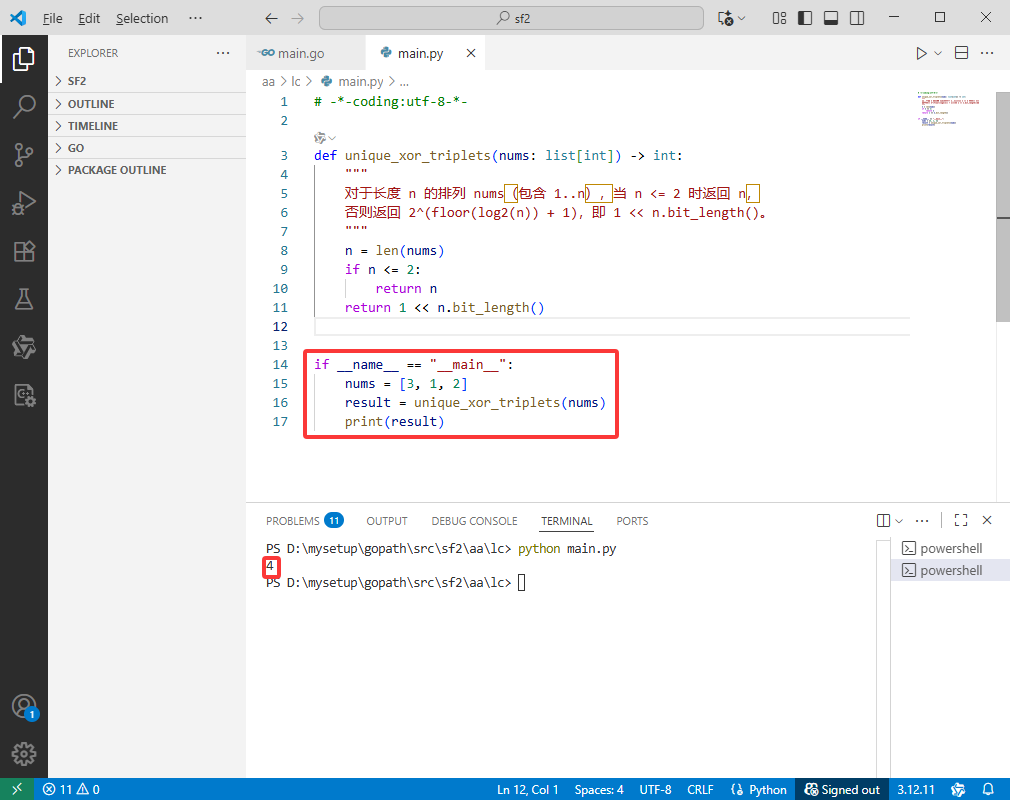Open the Extensions view icon
This screenshot has width=1010, height=800.
[24, 251]
